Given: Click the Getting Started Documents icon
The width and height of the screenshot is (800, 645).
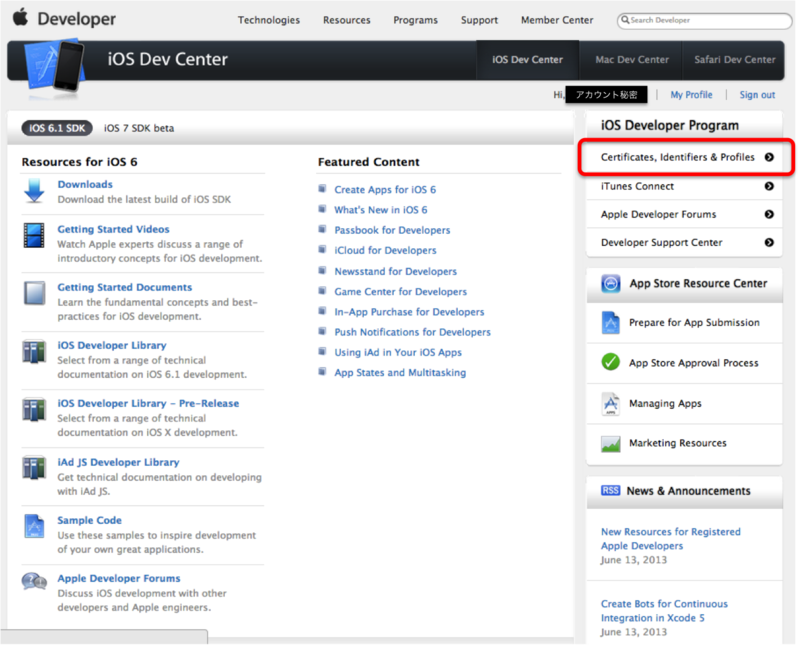Looking at the screenshot, I should point(34,293).
